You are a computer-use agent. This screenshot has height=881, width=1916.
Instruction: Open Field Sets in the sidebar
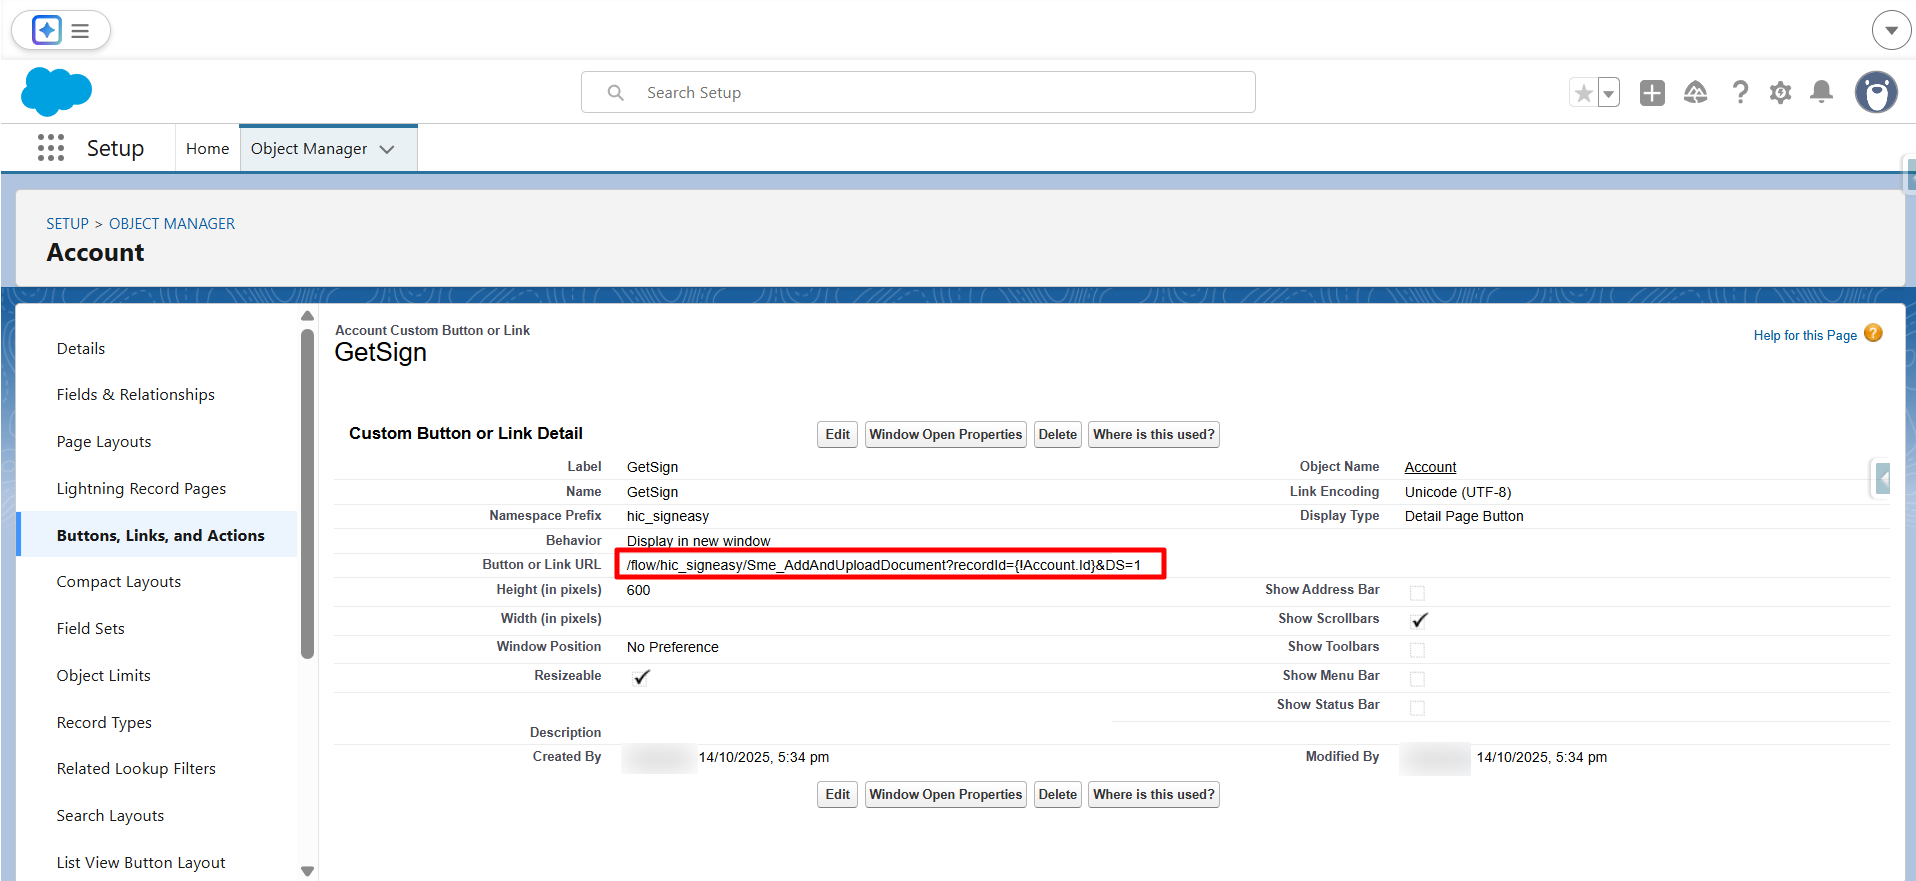91,629
